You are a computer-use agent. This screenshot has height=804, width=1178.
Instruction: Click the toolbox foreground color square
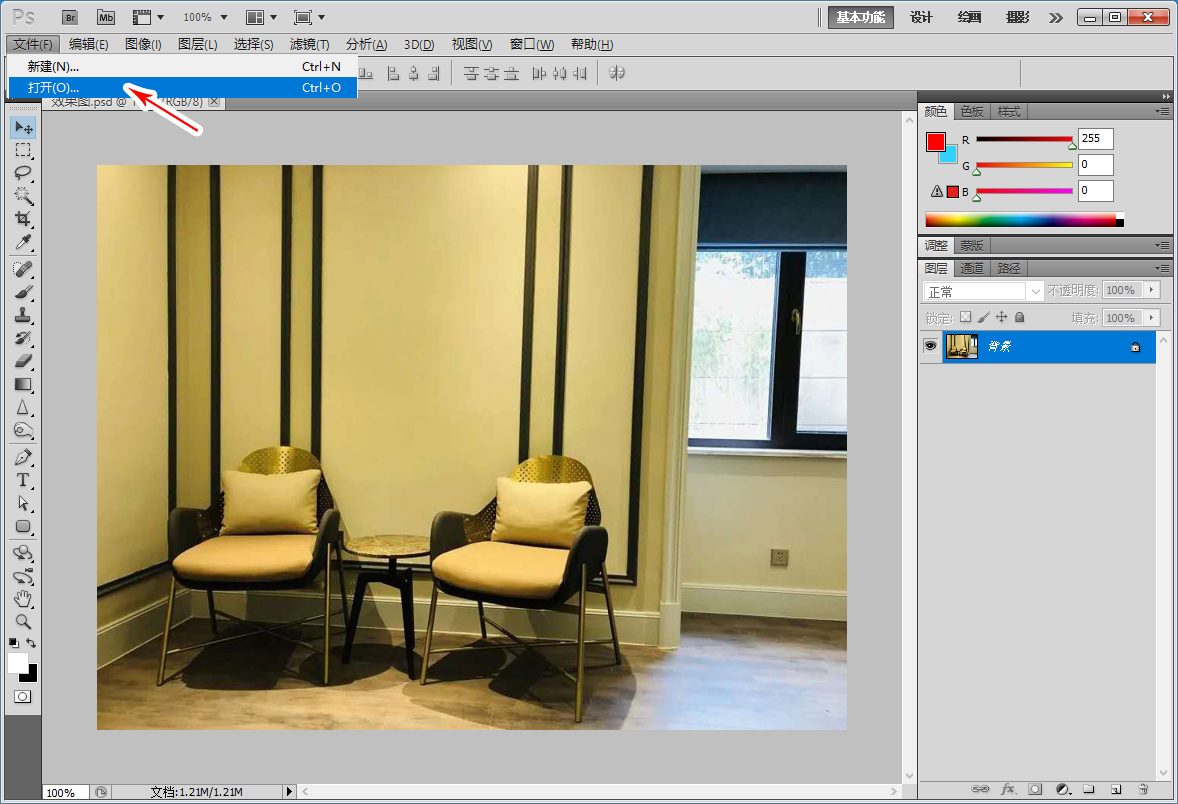pyautogui.click(x=17, y=662)
